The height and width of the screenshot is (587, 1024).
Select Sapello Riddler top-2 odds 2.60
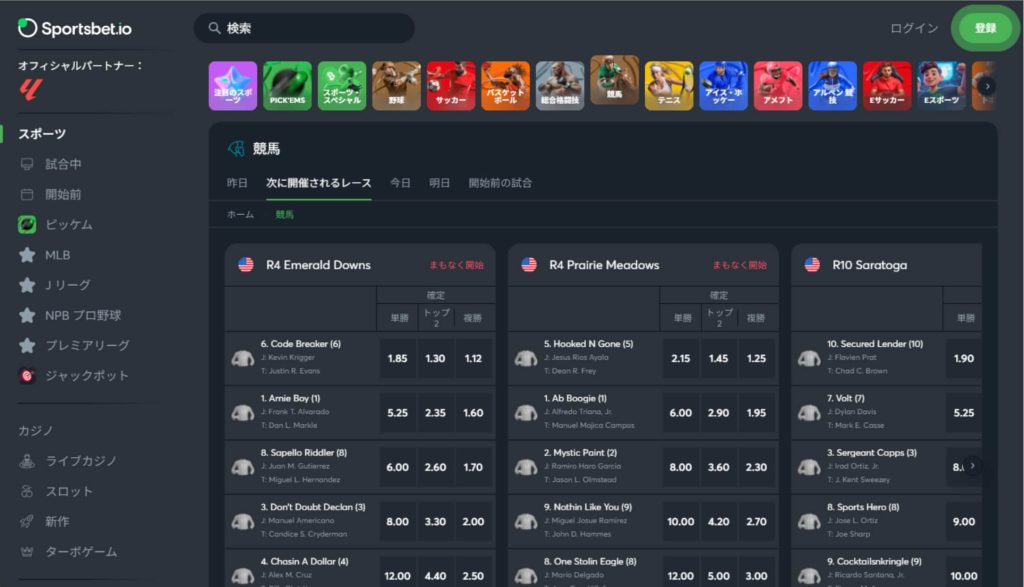(435, 467)
